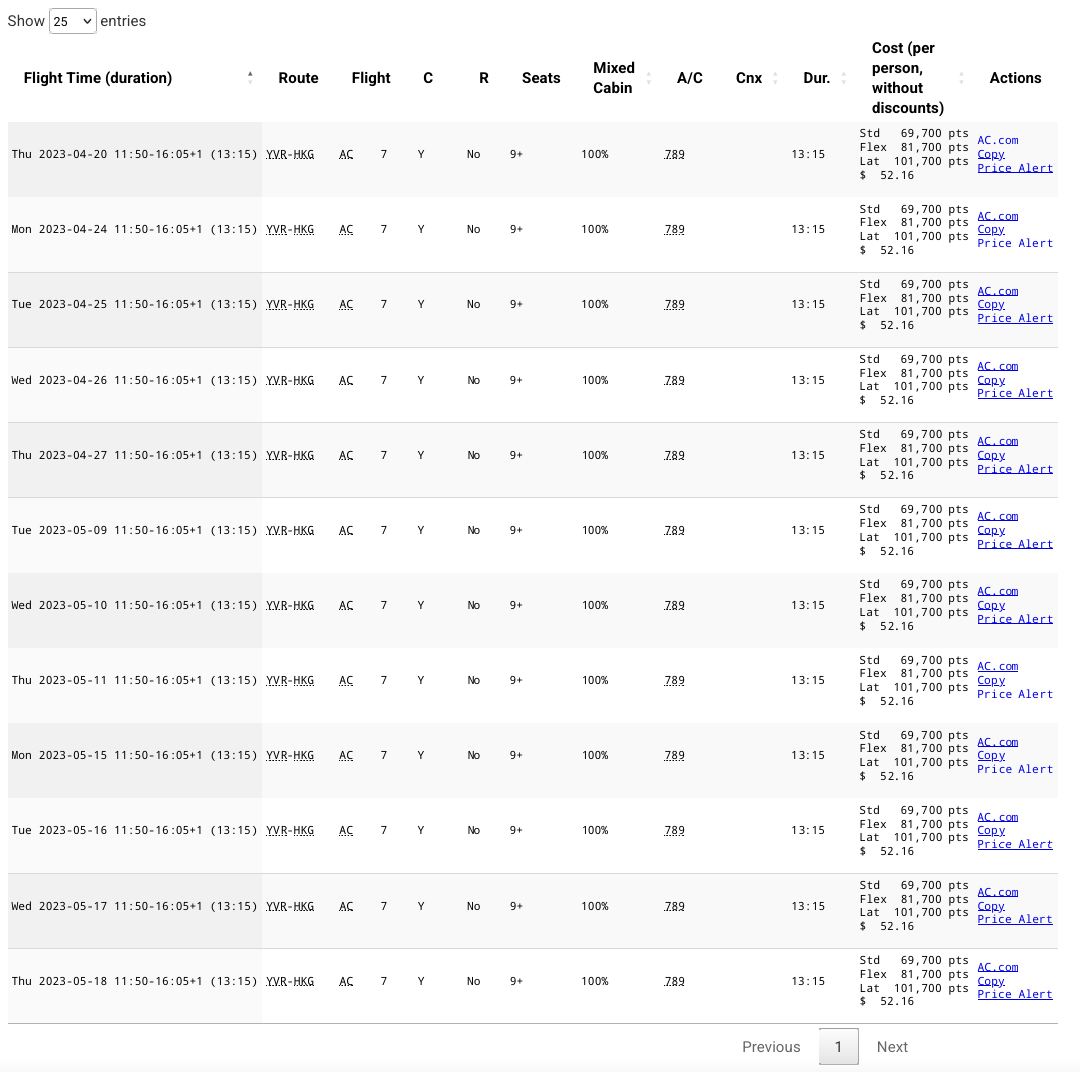Sort by Cnx column arrows
This screenshot has width=1080, height=1072.
tap(775, 78)
